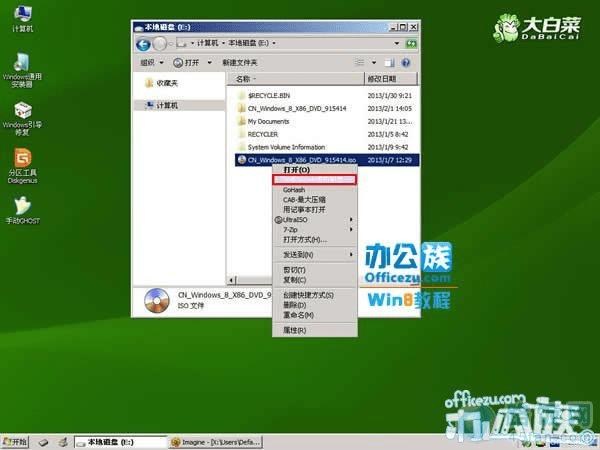
Task: Sort by the 名称 column header
Action: point(295,79)
